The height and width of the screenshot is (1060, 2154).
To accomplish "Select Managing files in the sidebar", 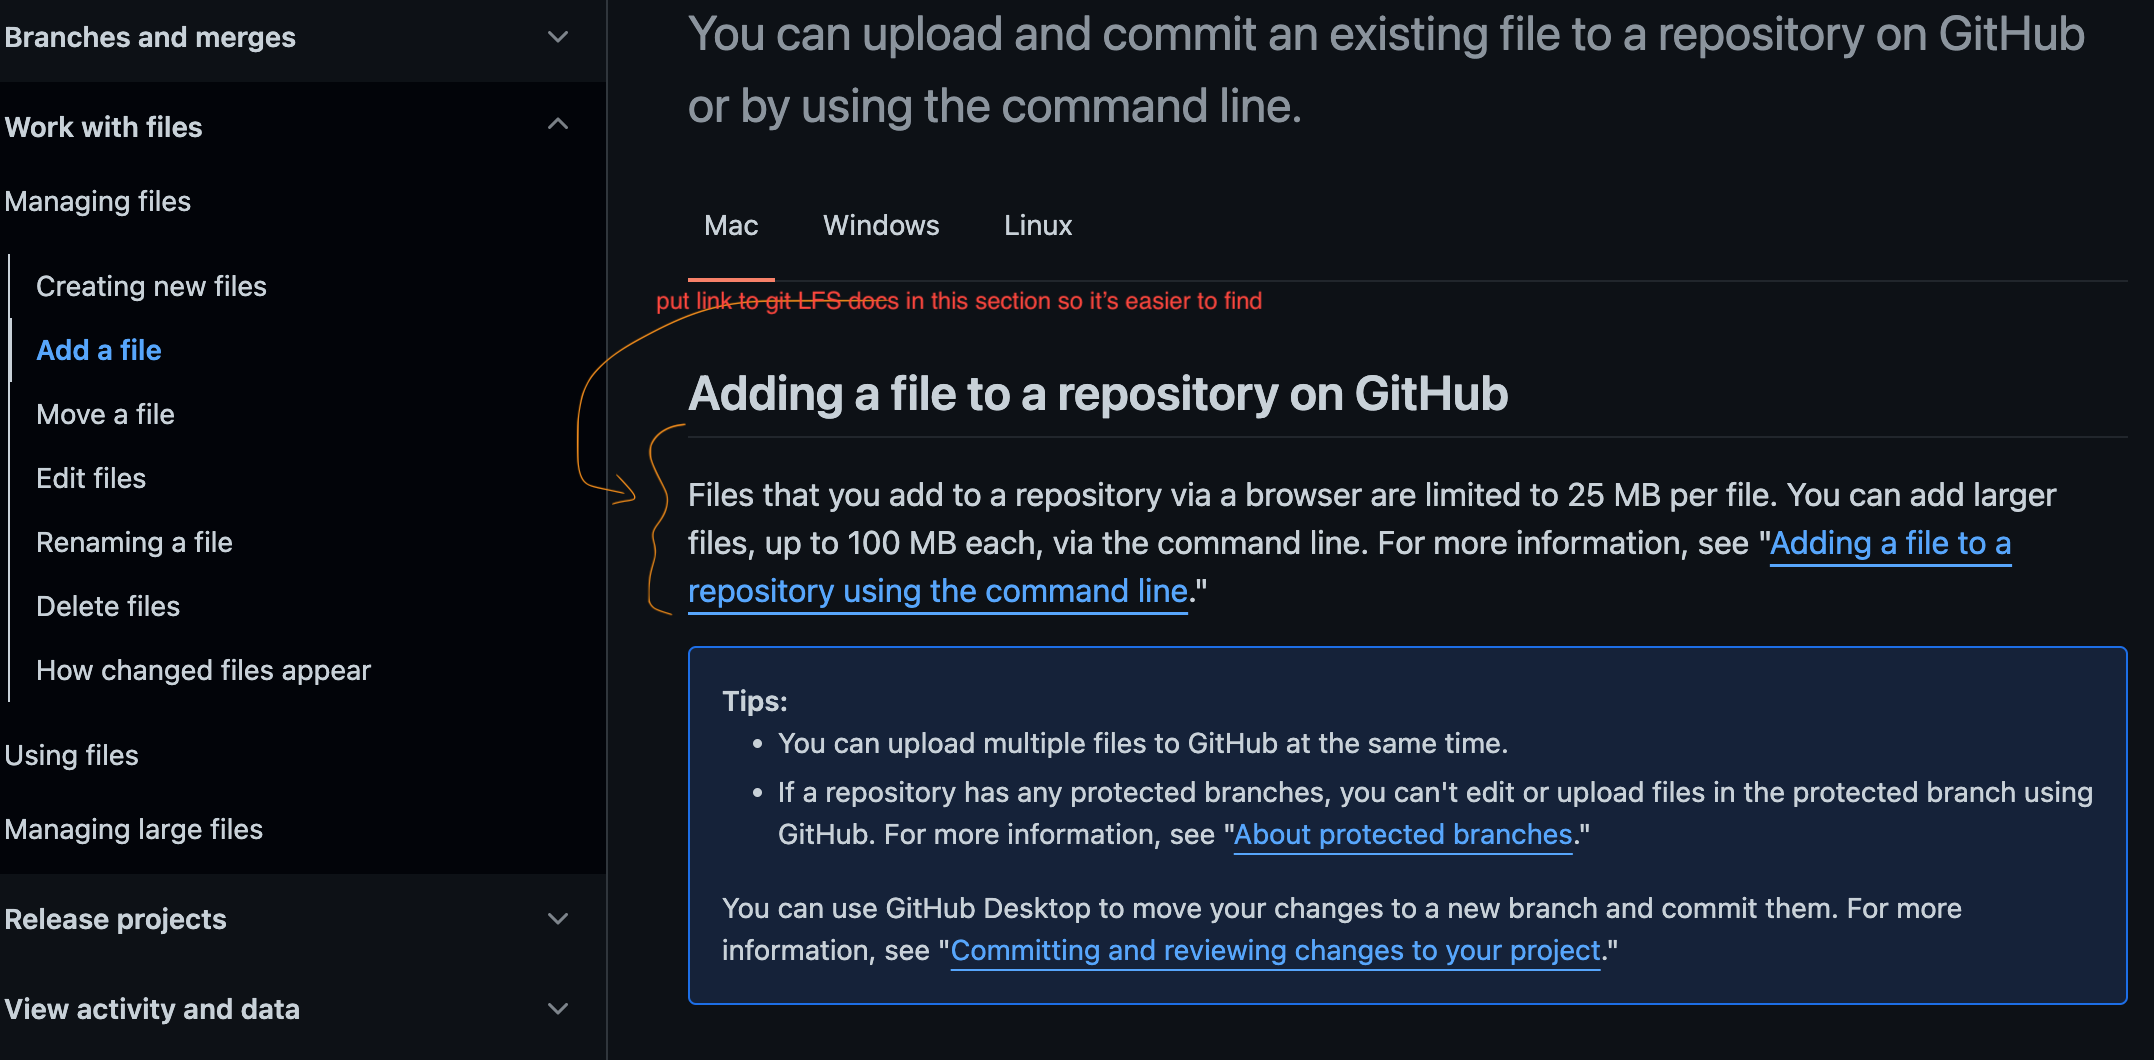I will (97, 201).
